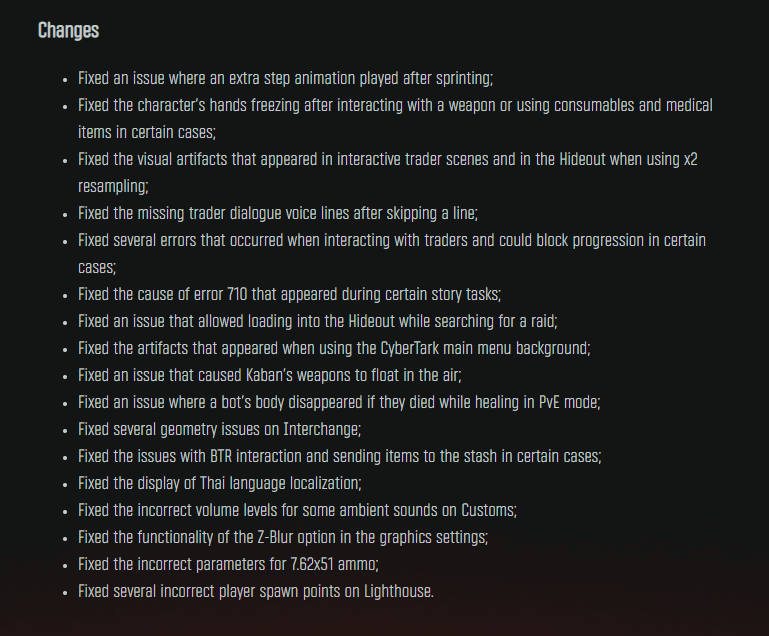This screenshot has height=636, width=769.
Task: Click the BTR interaction stash fix entry
Action: click(339, 456)
